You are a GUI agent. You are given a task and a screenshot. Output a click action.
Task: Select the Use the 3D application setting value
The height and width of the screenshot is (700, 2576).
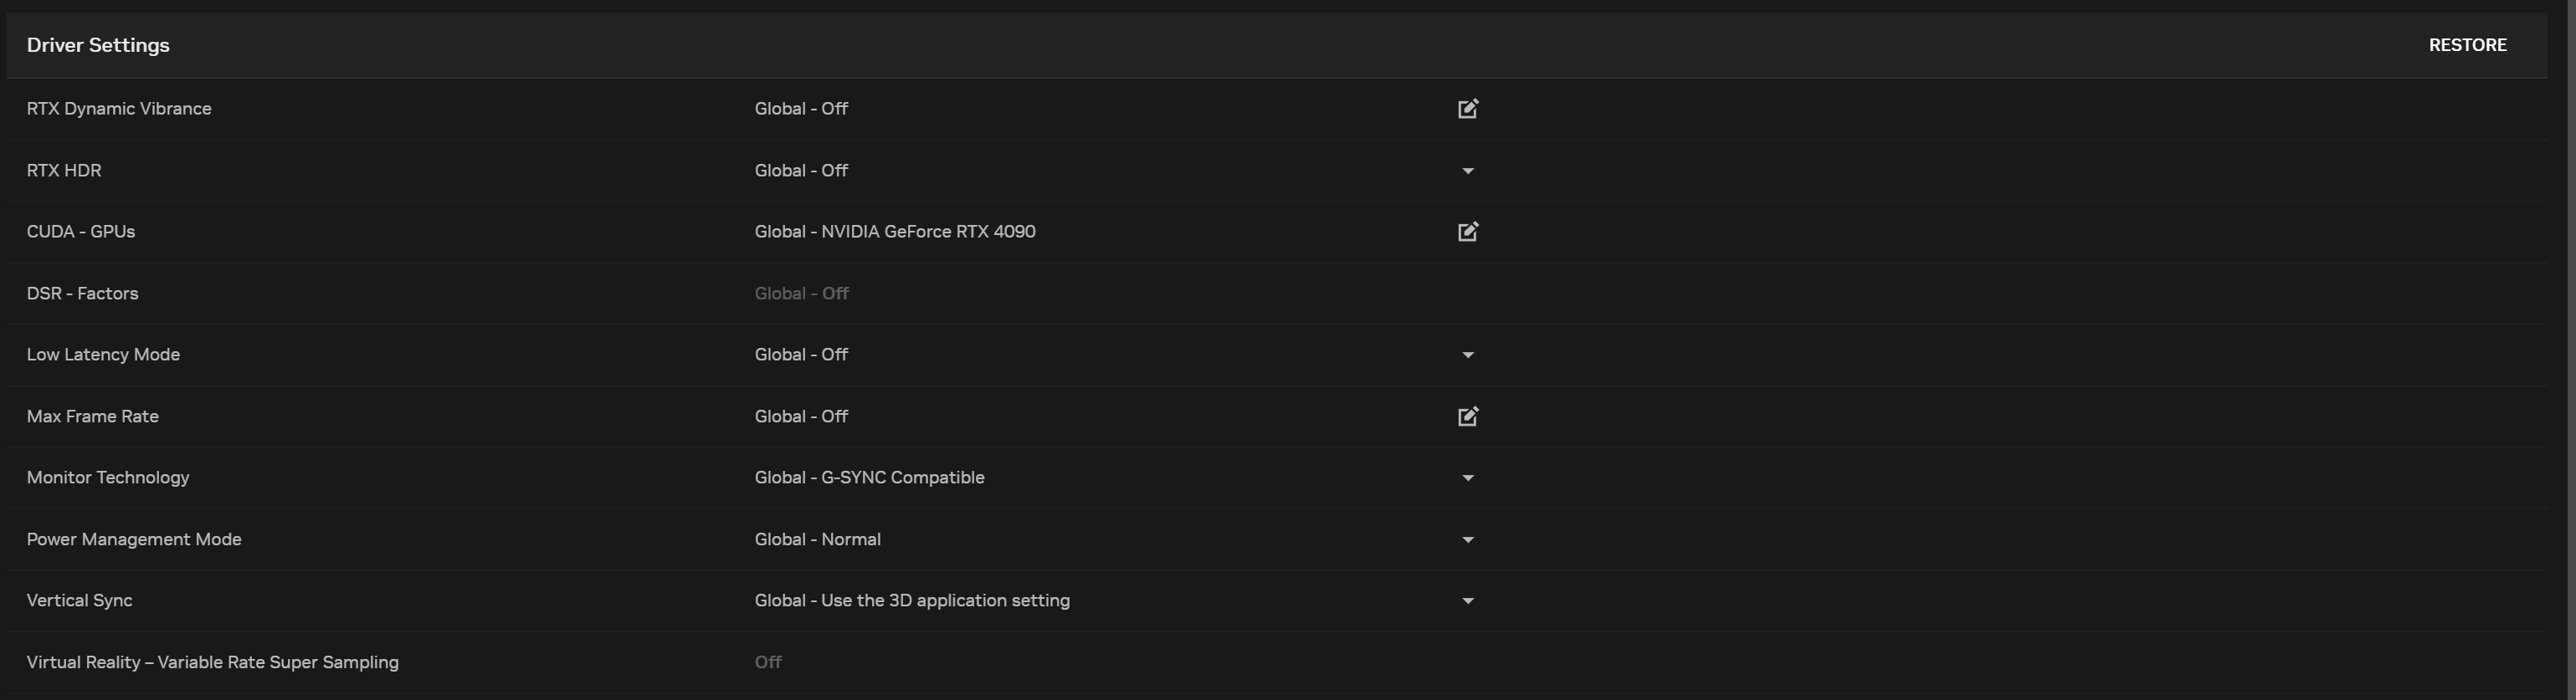pos(911,600)
